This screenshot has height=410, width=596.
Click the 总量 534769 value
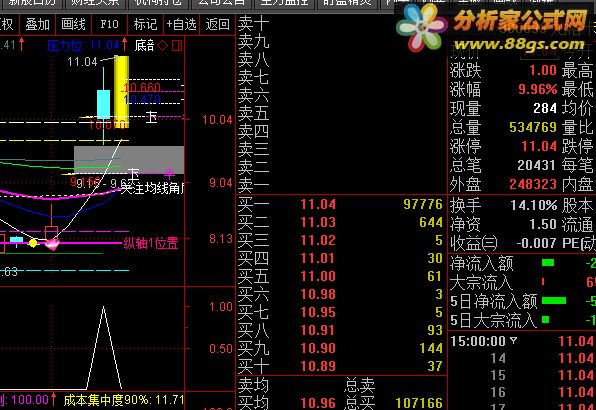[533, 127]
